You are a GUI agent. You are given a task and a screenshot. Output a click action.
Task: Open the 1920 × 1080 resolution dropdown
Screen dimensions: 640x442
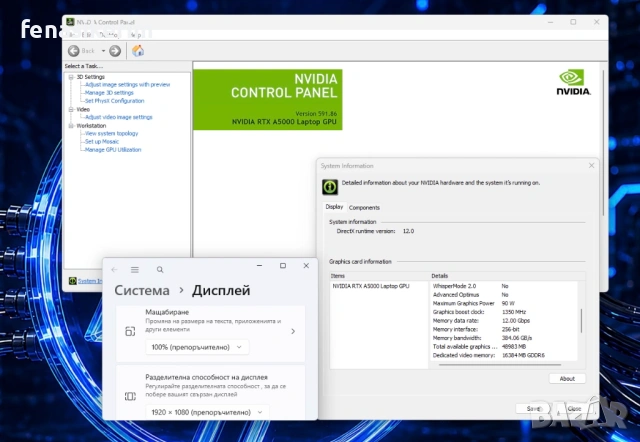pyautogui.click(x=207, y=412)
